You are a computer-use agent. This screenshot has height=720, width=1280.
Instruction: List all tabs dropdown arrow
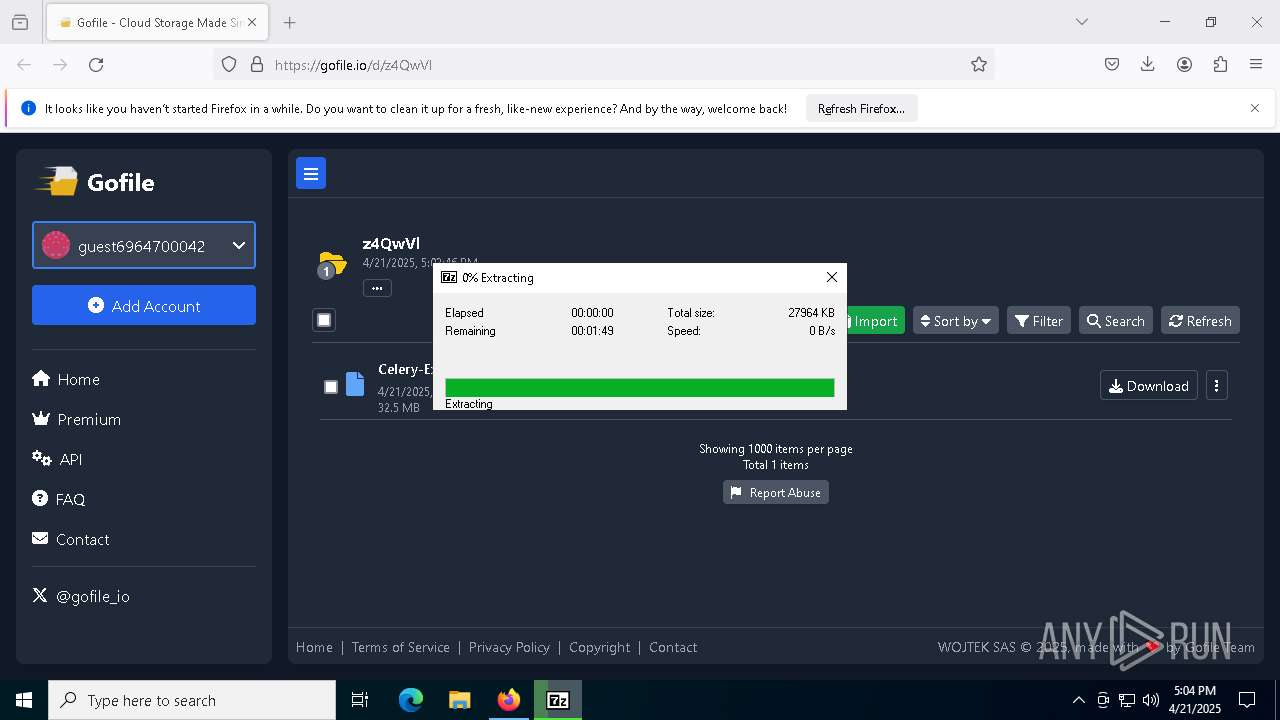point(1081,22)
